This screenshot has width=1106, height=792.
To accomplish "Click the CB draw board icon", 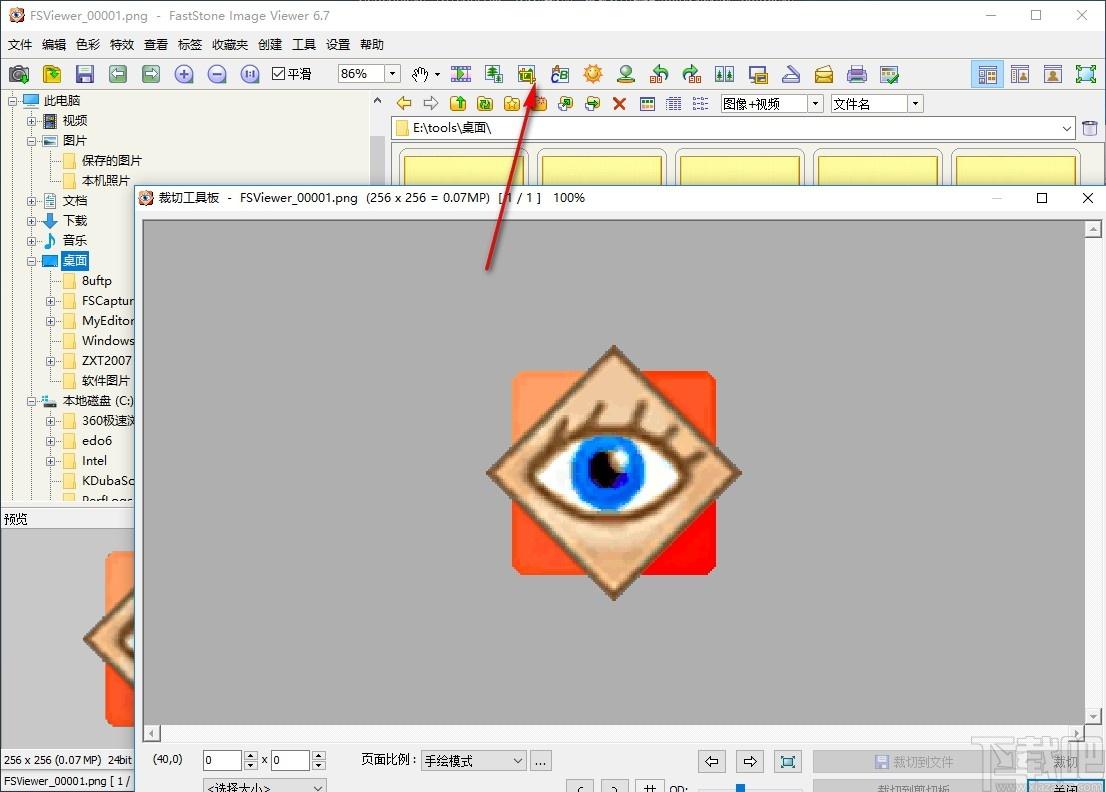I will pyautogui.click(x=559, y=74).
